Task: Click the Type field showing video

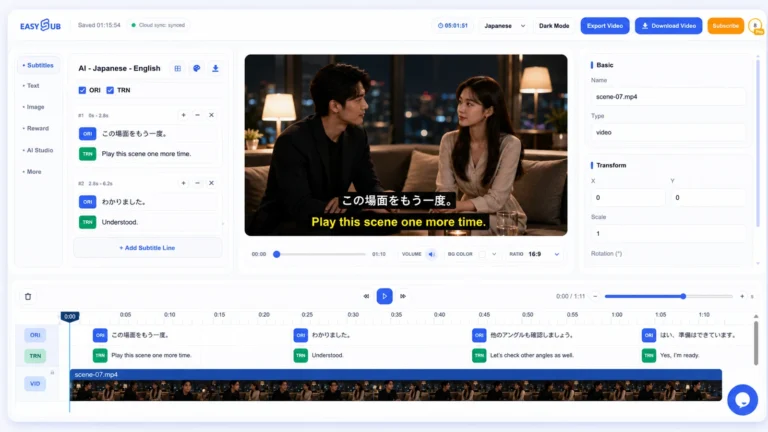Action: tap(668, 133)
